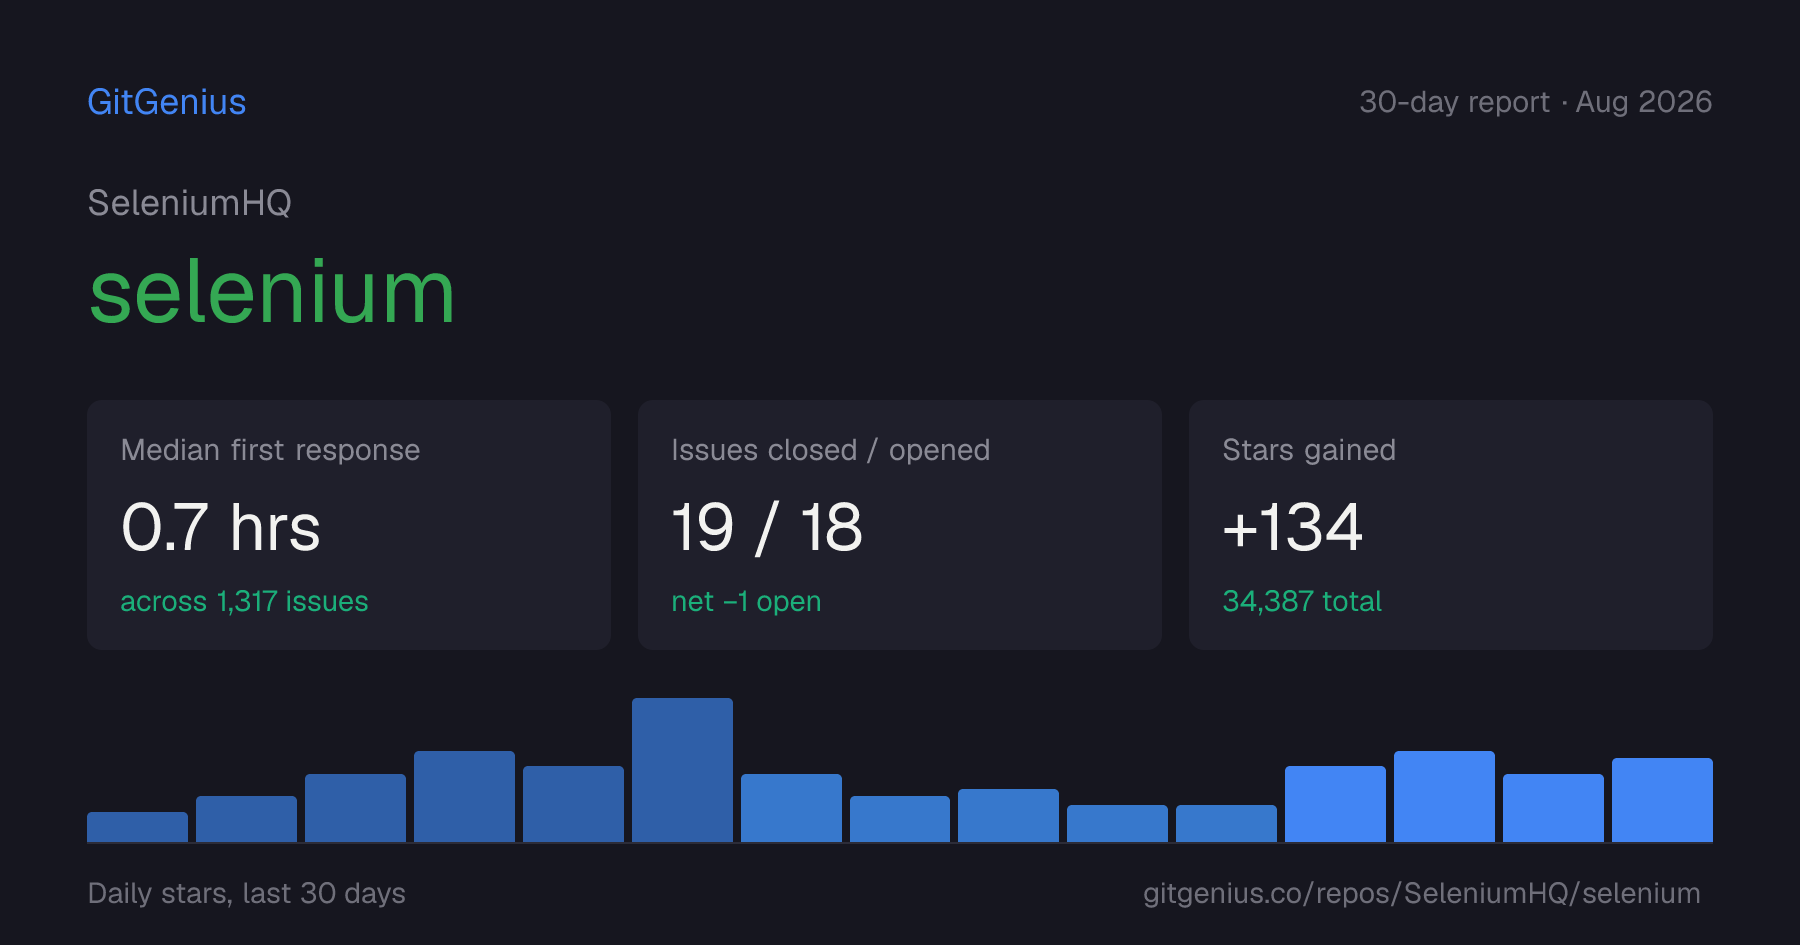
Task: Click the '34,387 total' subtext
Action: [x=1302, y=601]
